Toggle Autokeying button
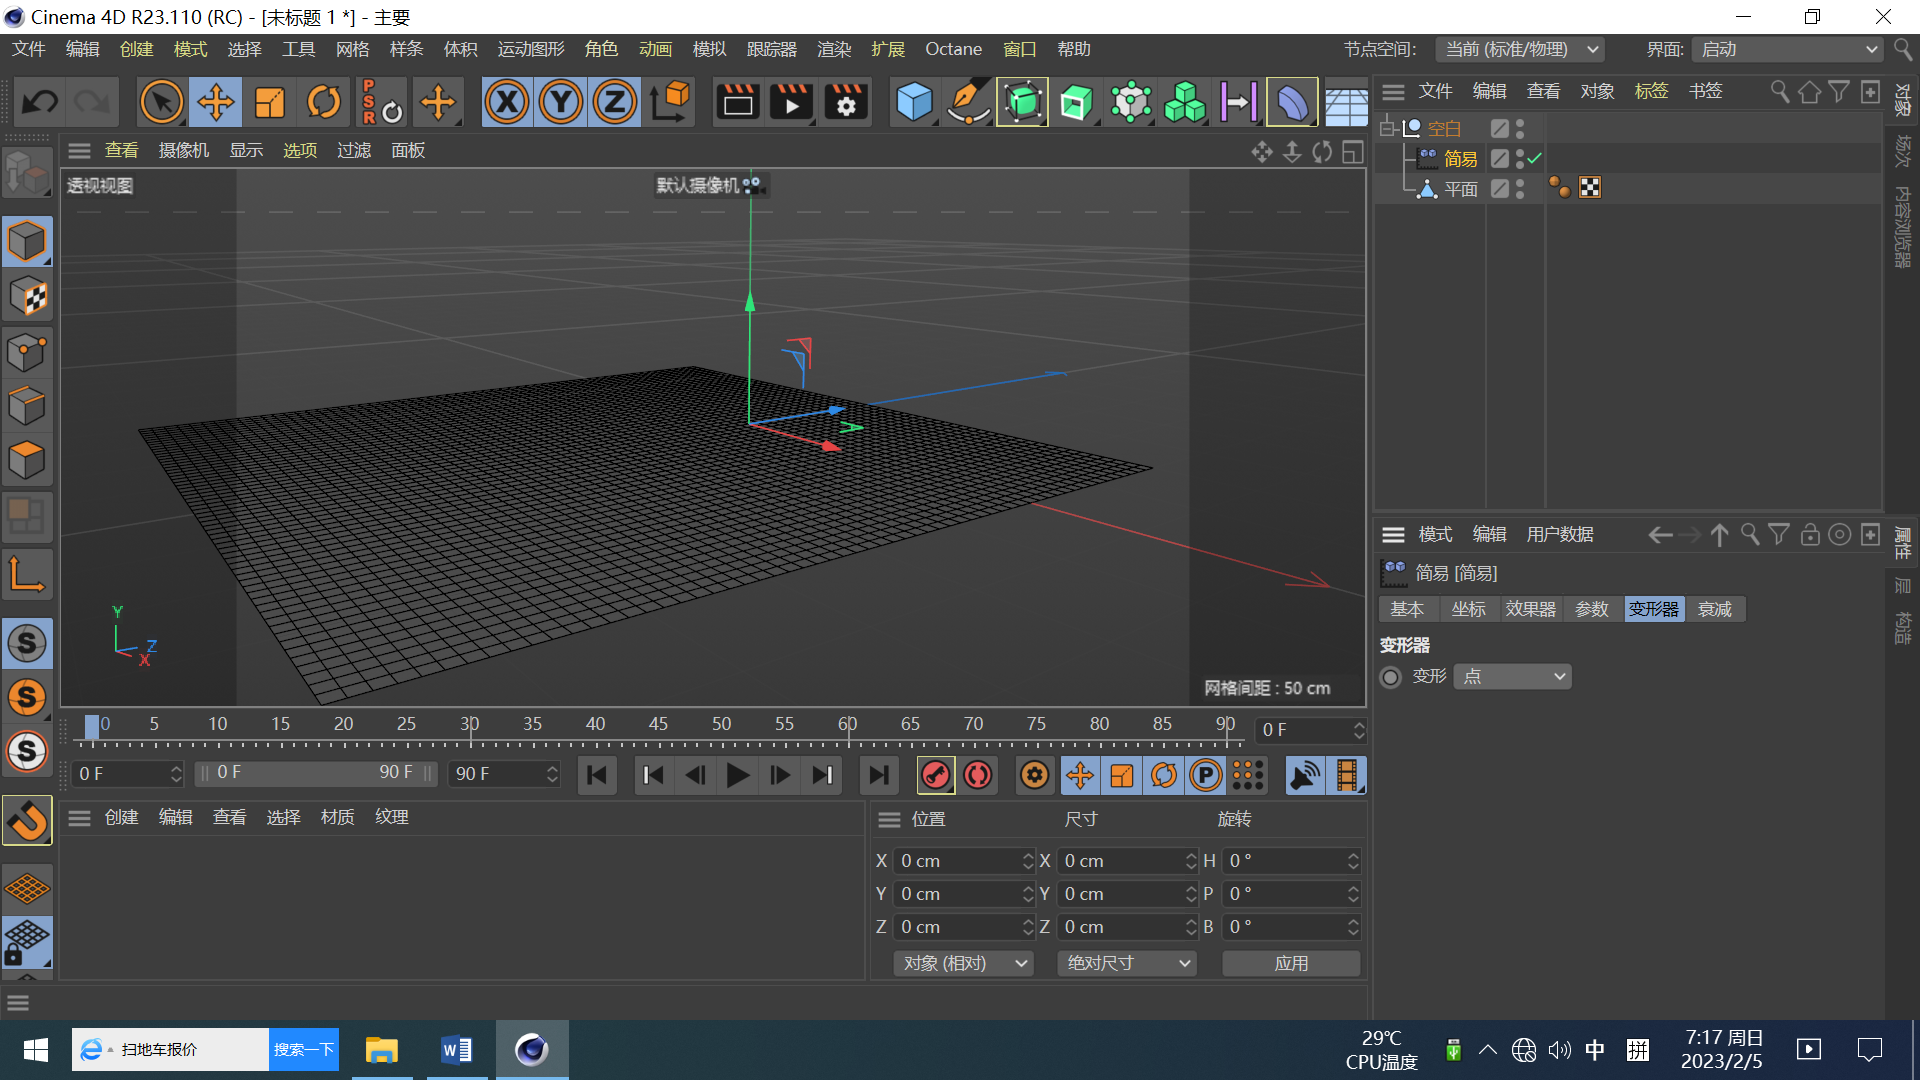Viewport: 1920px width, 1080px height. (978, 775)
